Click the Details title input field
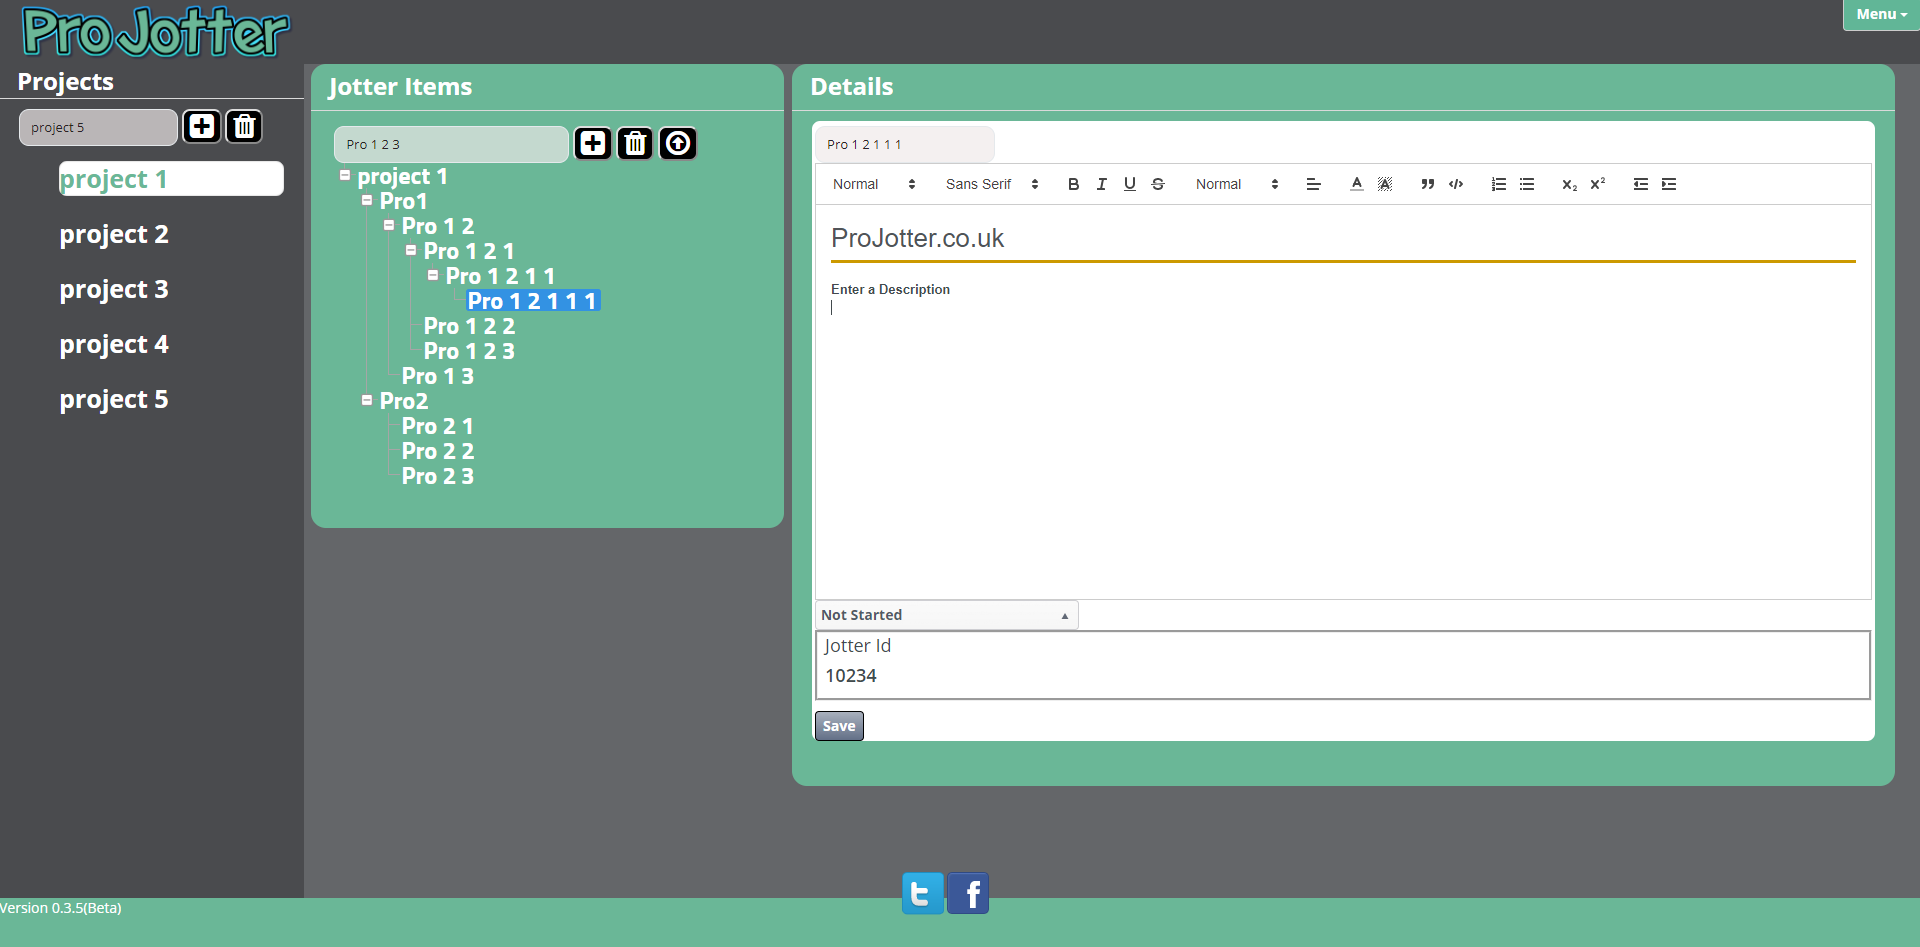Viewport: 1920px width, 947px height. click(905, 144)
